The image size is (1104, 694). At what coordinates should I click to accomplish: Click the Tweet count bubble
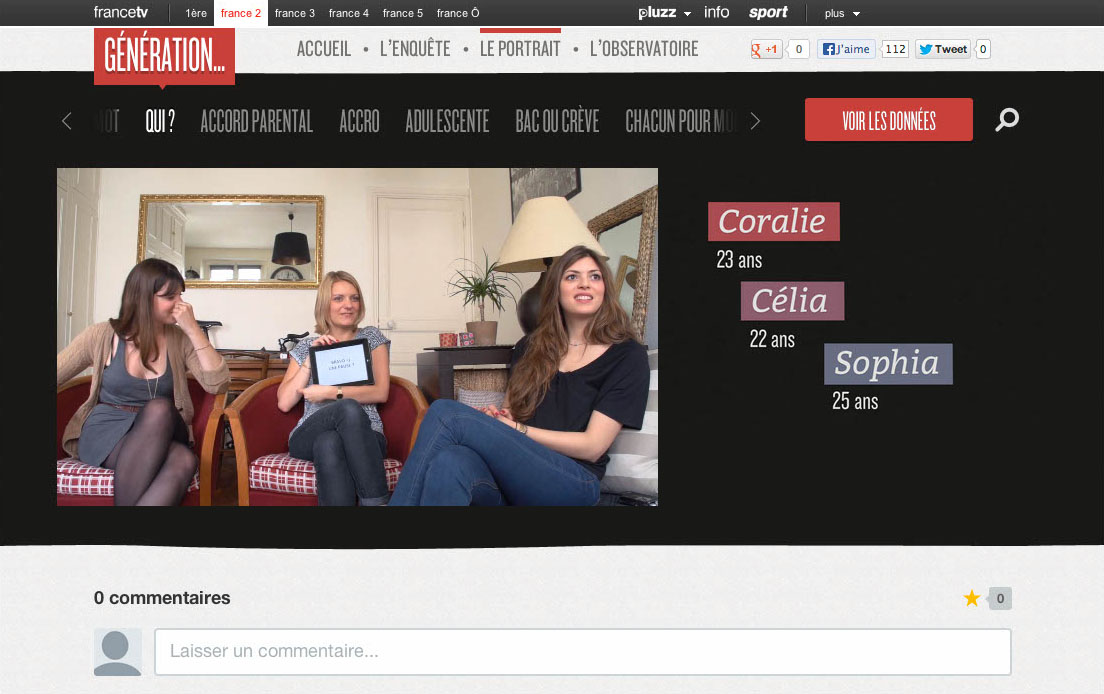pos(984,49)
